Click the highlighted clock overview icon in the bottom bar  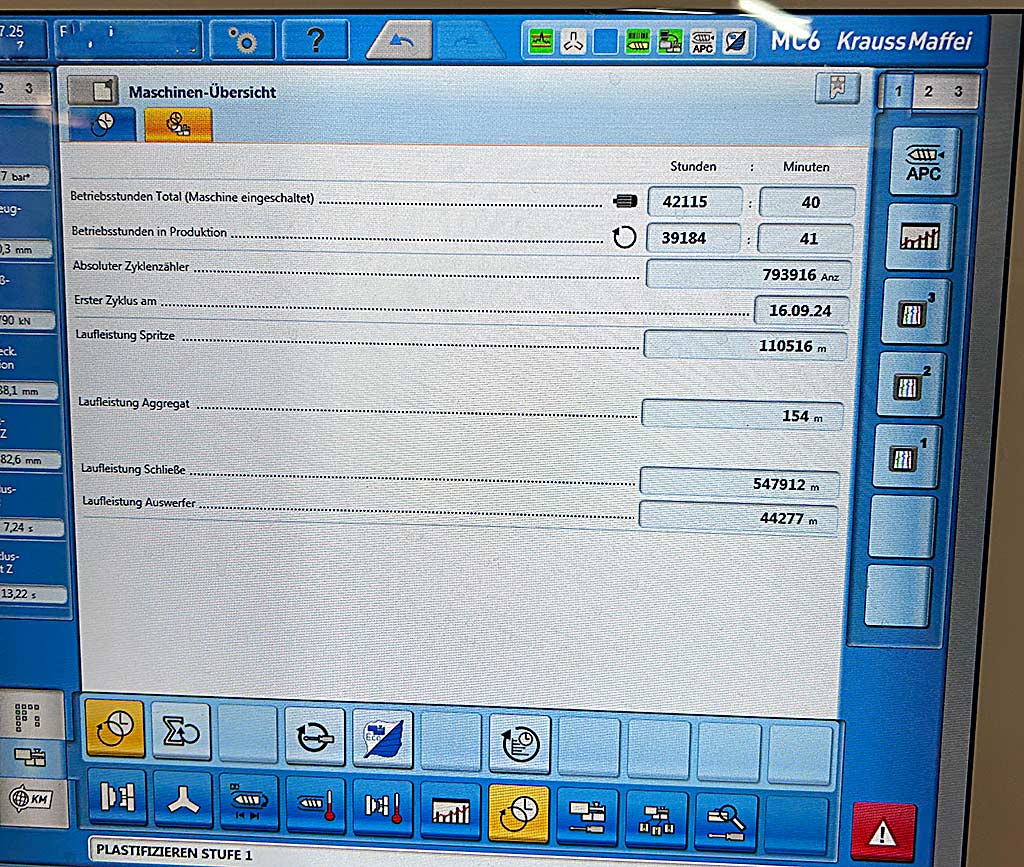519,812
